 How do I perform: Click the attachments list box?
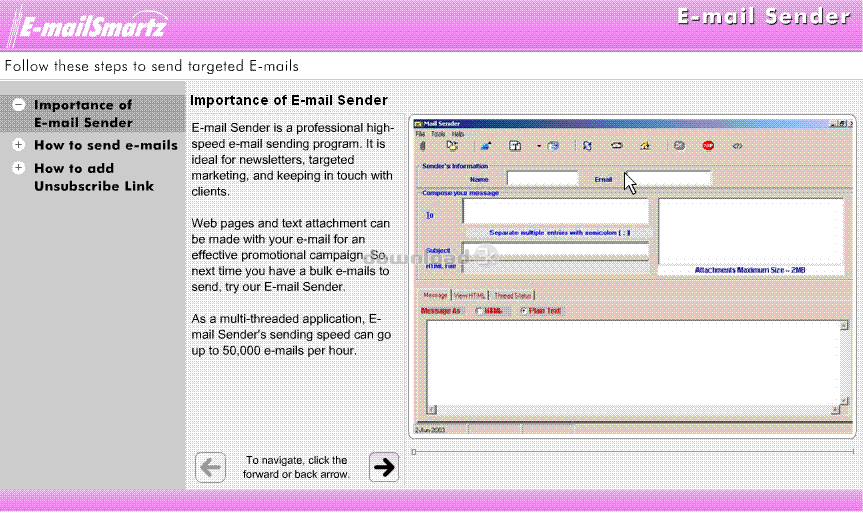(x=751, y=232)
